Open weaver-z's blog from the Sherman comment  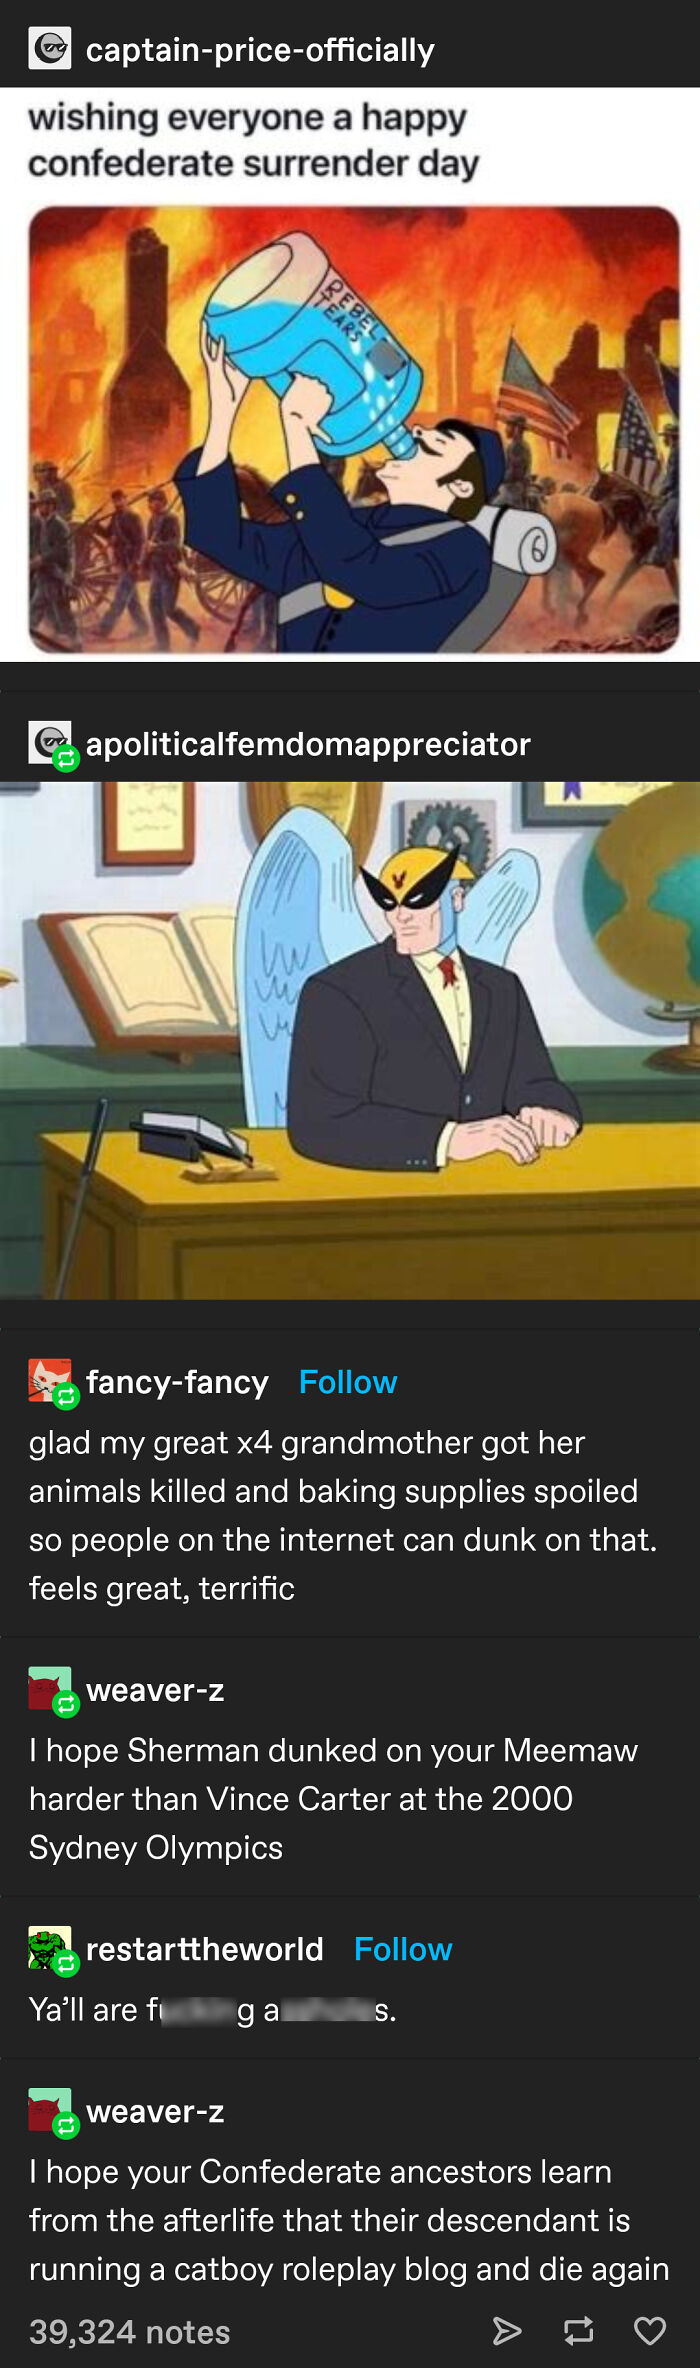click(155, 1690)
